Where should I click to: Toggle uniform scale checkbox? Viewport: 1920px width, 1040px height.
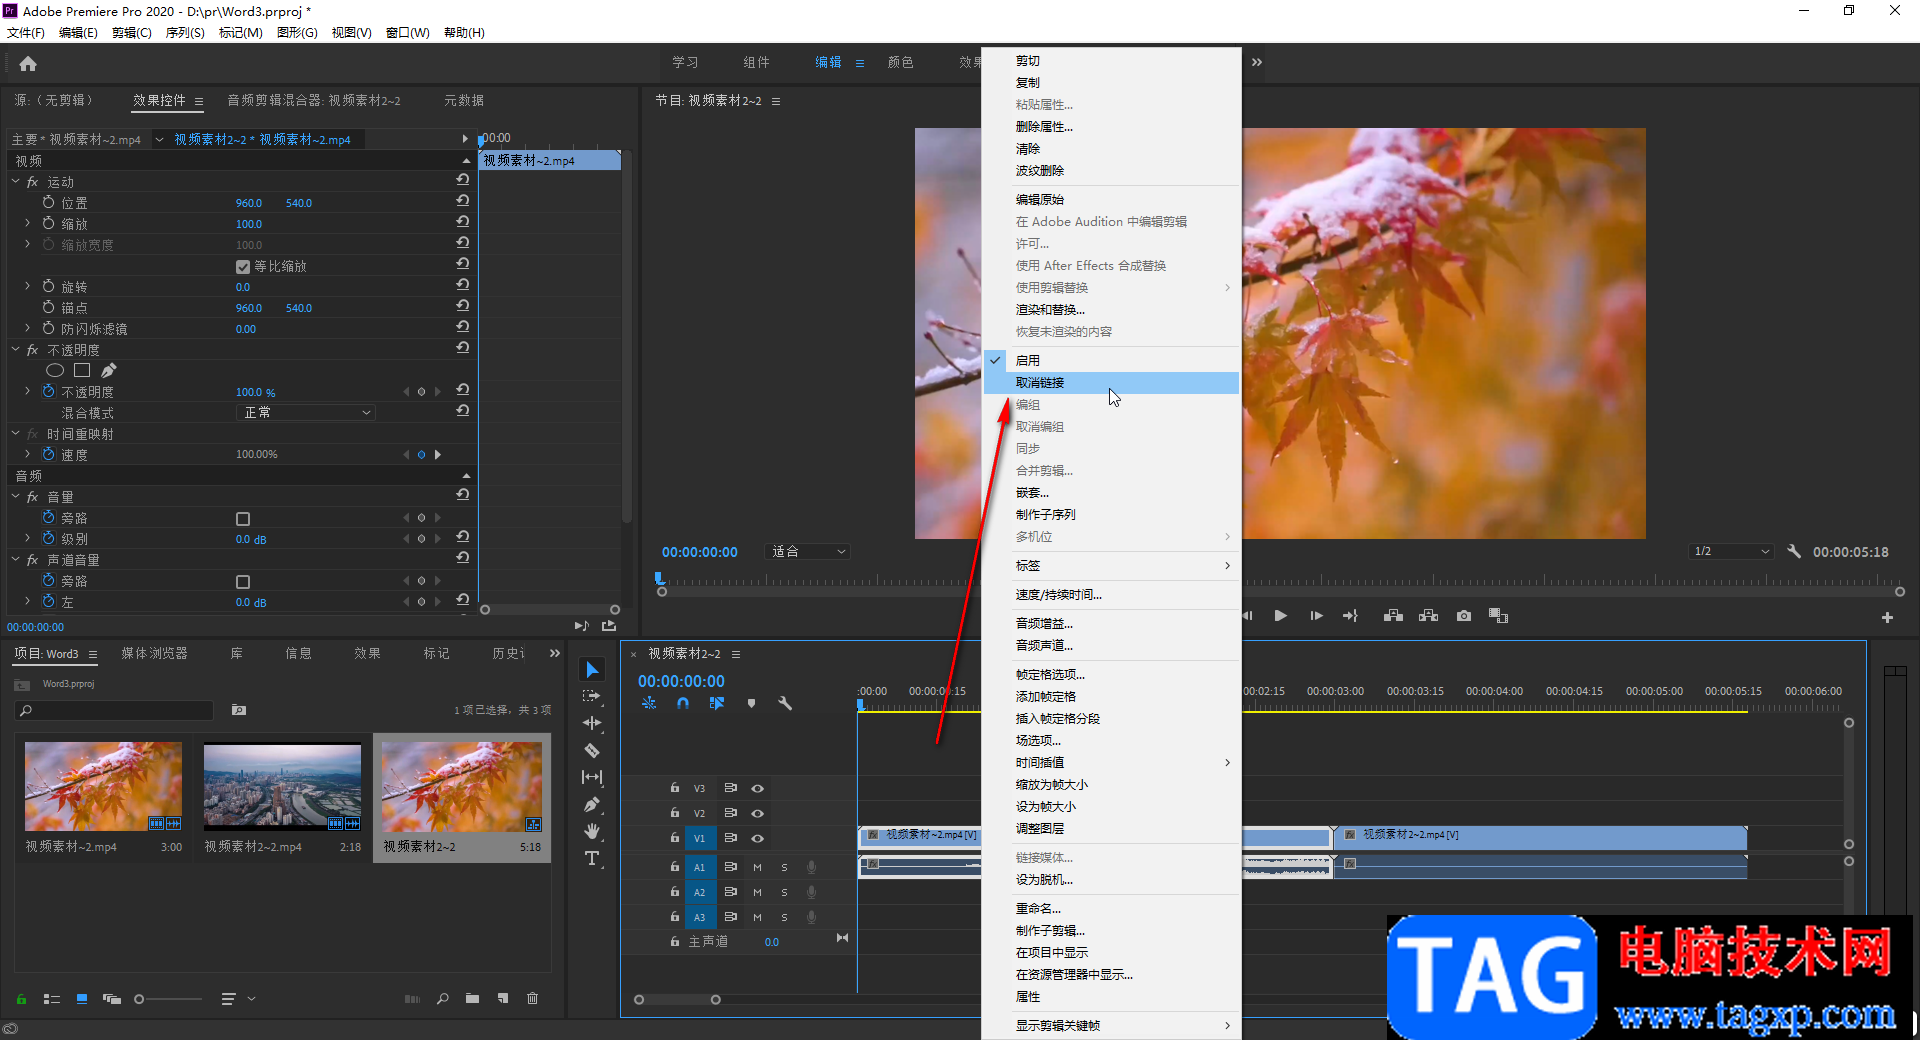[243, 267]
